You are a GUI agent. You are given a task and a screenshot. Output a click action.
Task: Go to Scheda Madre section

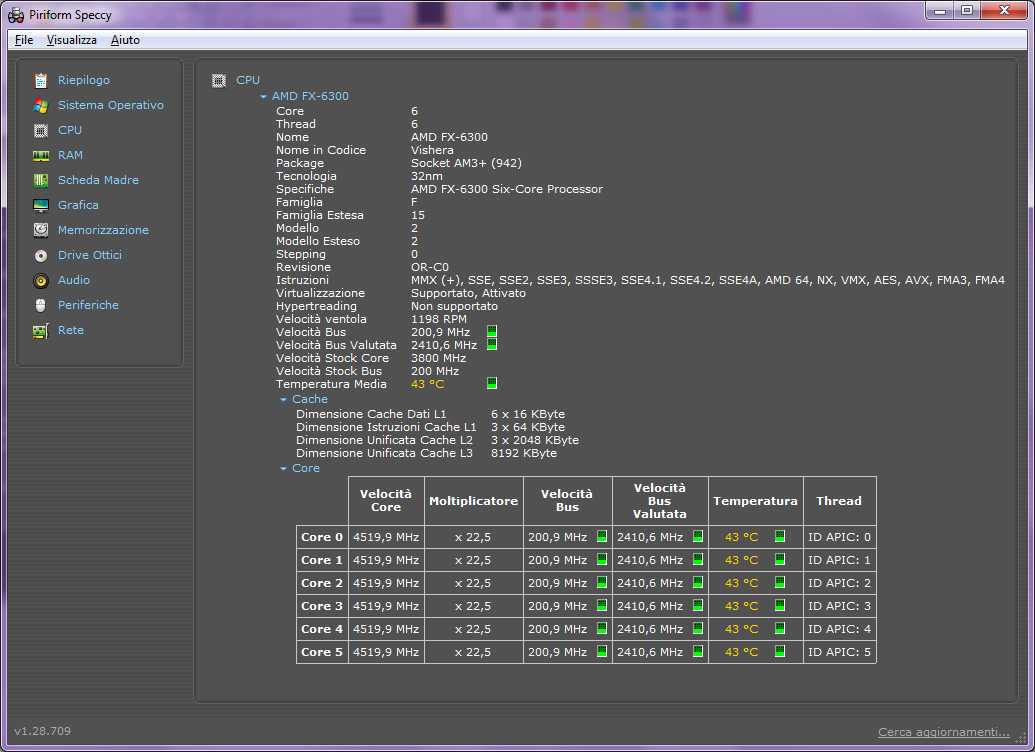pyautogui.click(x=98, y=180)
